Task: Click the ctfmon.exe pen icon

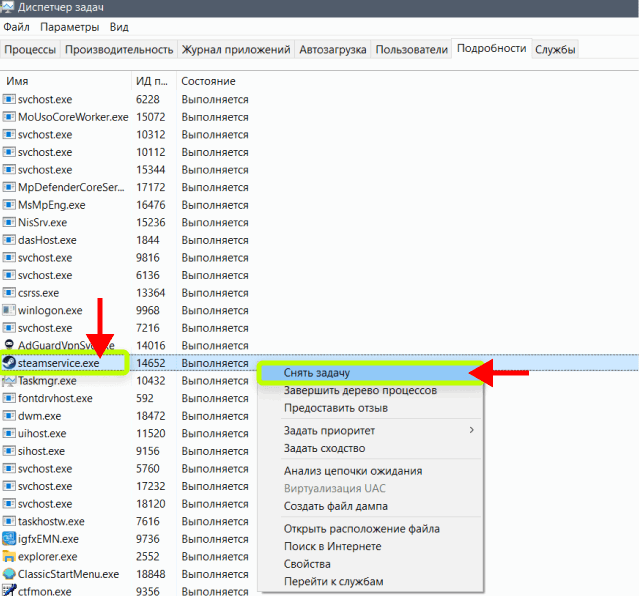Action: [9, 590]
